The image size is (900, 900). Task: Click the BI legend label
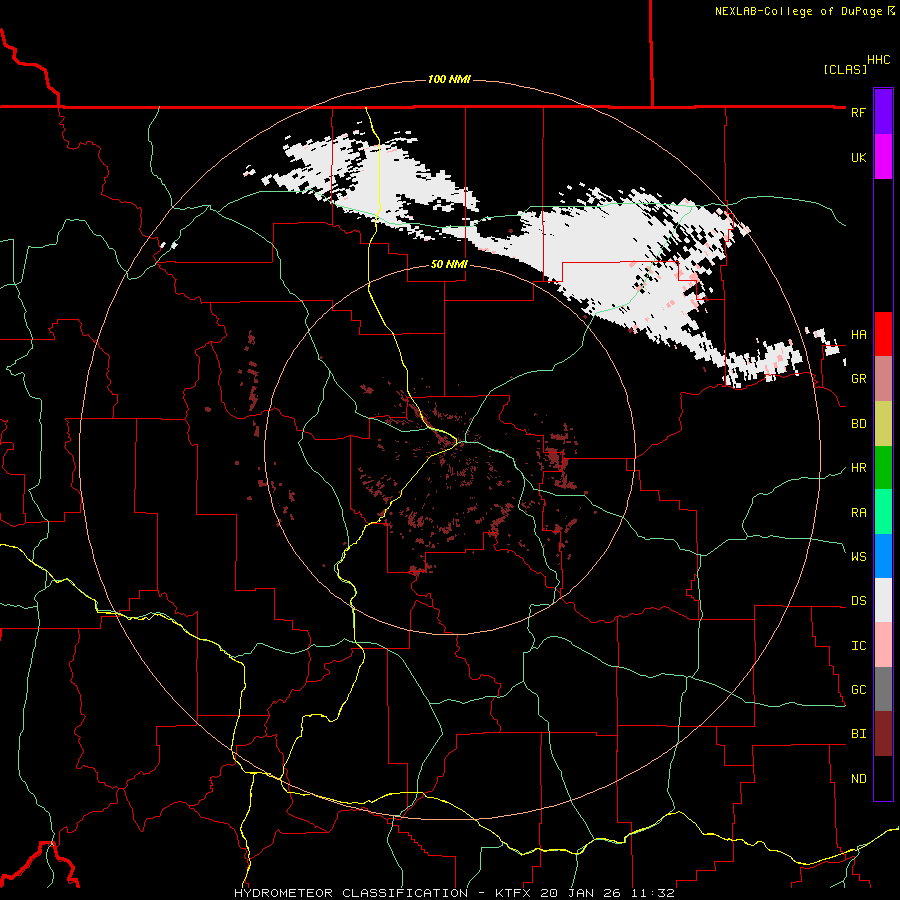[x=858, y=734]
